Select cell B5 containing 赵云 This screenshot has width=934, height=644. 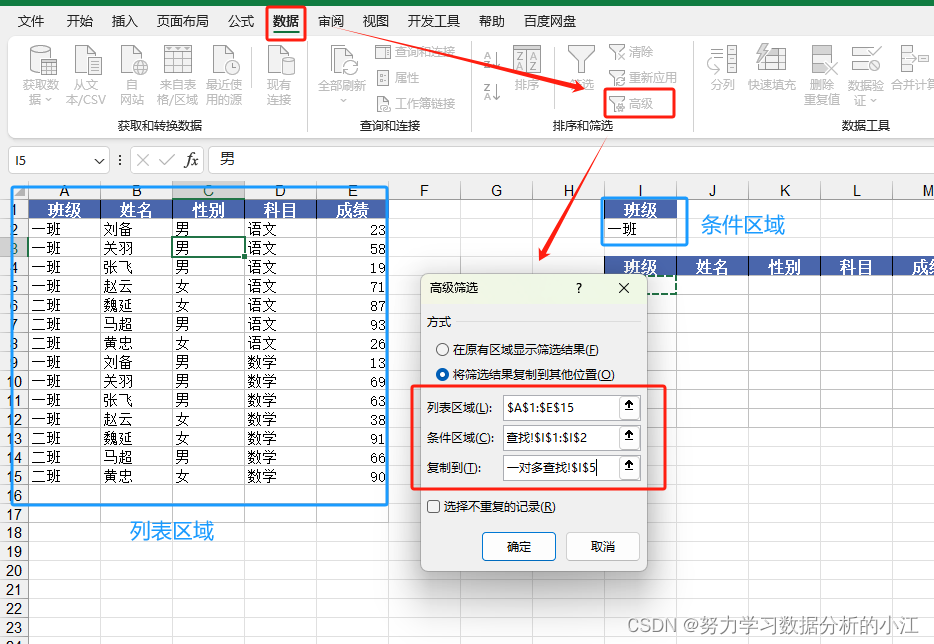(x=136, y=287)
